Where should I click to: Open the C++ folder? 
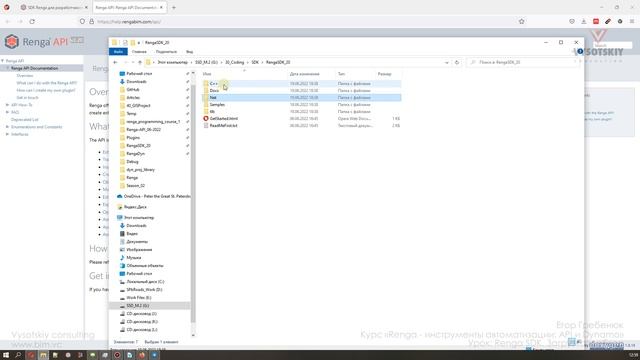pyautogui.click(x=213, y=84)
